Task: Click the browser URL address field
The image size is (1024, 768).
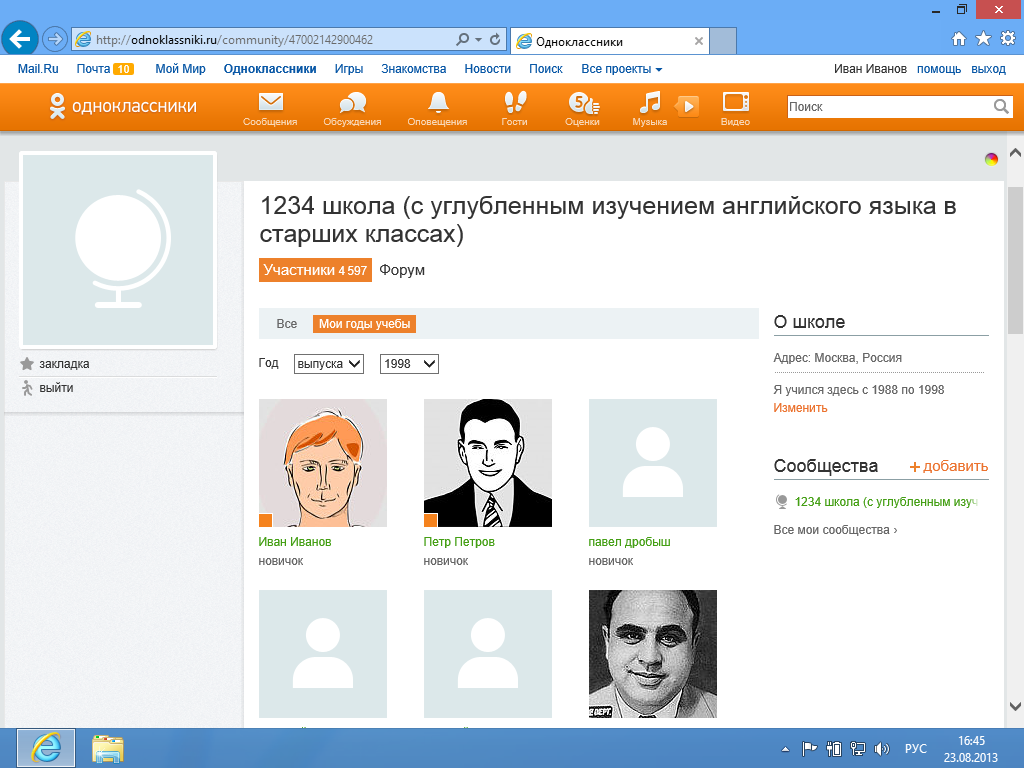Action: [274, 40]
